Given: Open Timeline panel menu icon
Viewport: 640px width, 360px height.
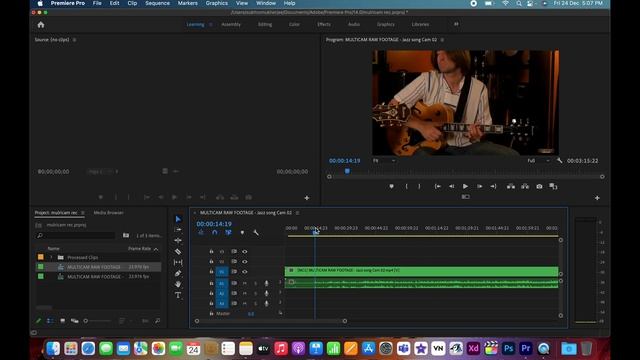Looking at the screenshot, I should click(298, 213).
